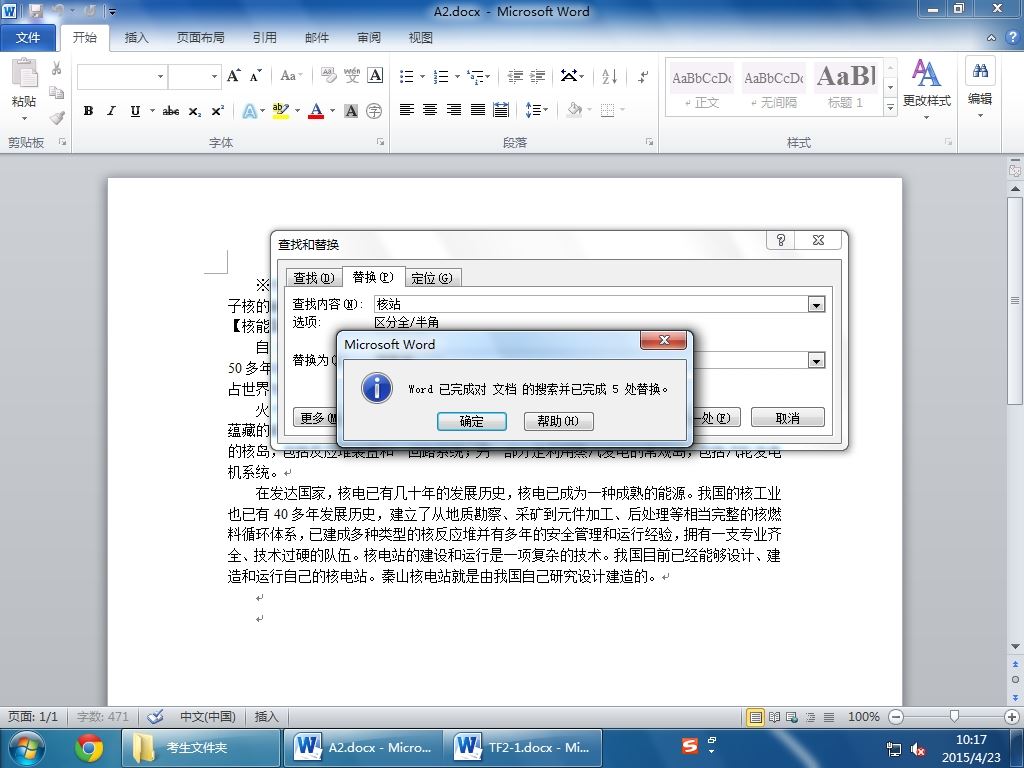Click the Phonetic Guide icon
Viewport: 1024px width, 768px height.
pyautogui.click(x=352, y=76)
